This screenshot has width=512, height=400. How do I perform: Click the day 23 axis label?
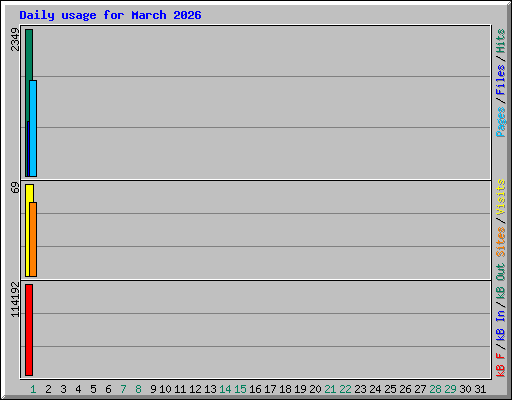point(360,389)
